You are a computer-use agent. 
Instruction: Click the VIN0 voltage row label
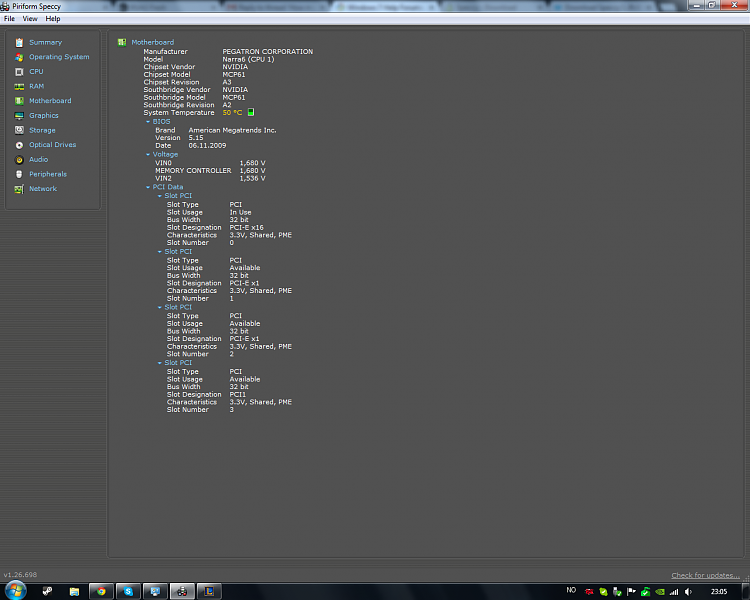tap(163, 163)
